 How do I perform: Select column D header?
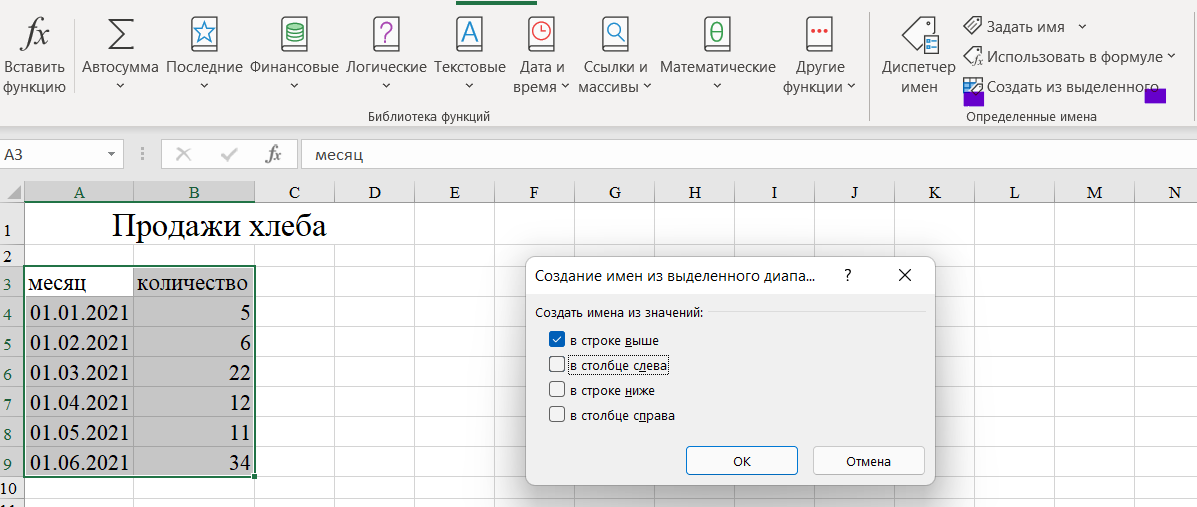pyautogui.click(x=374, y=193)
